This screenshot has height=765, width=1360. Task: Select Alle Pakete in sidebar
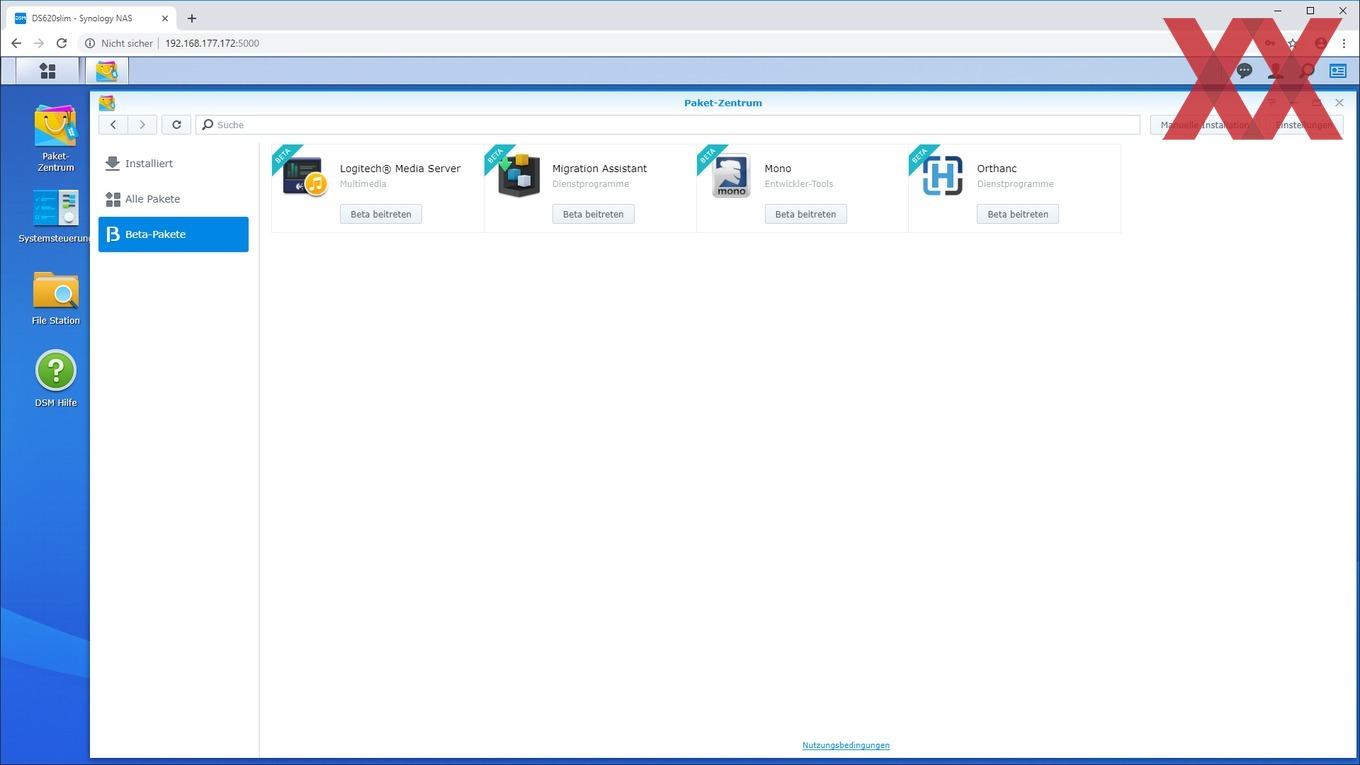click(173, 199)
